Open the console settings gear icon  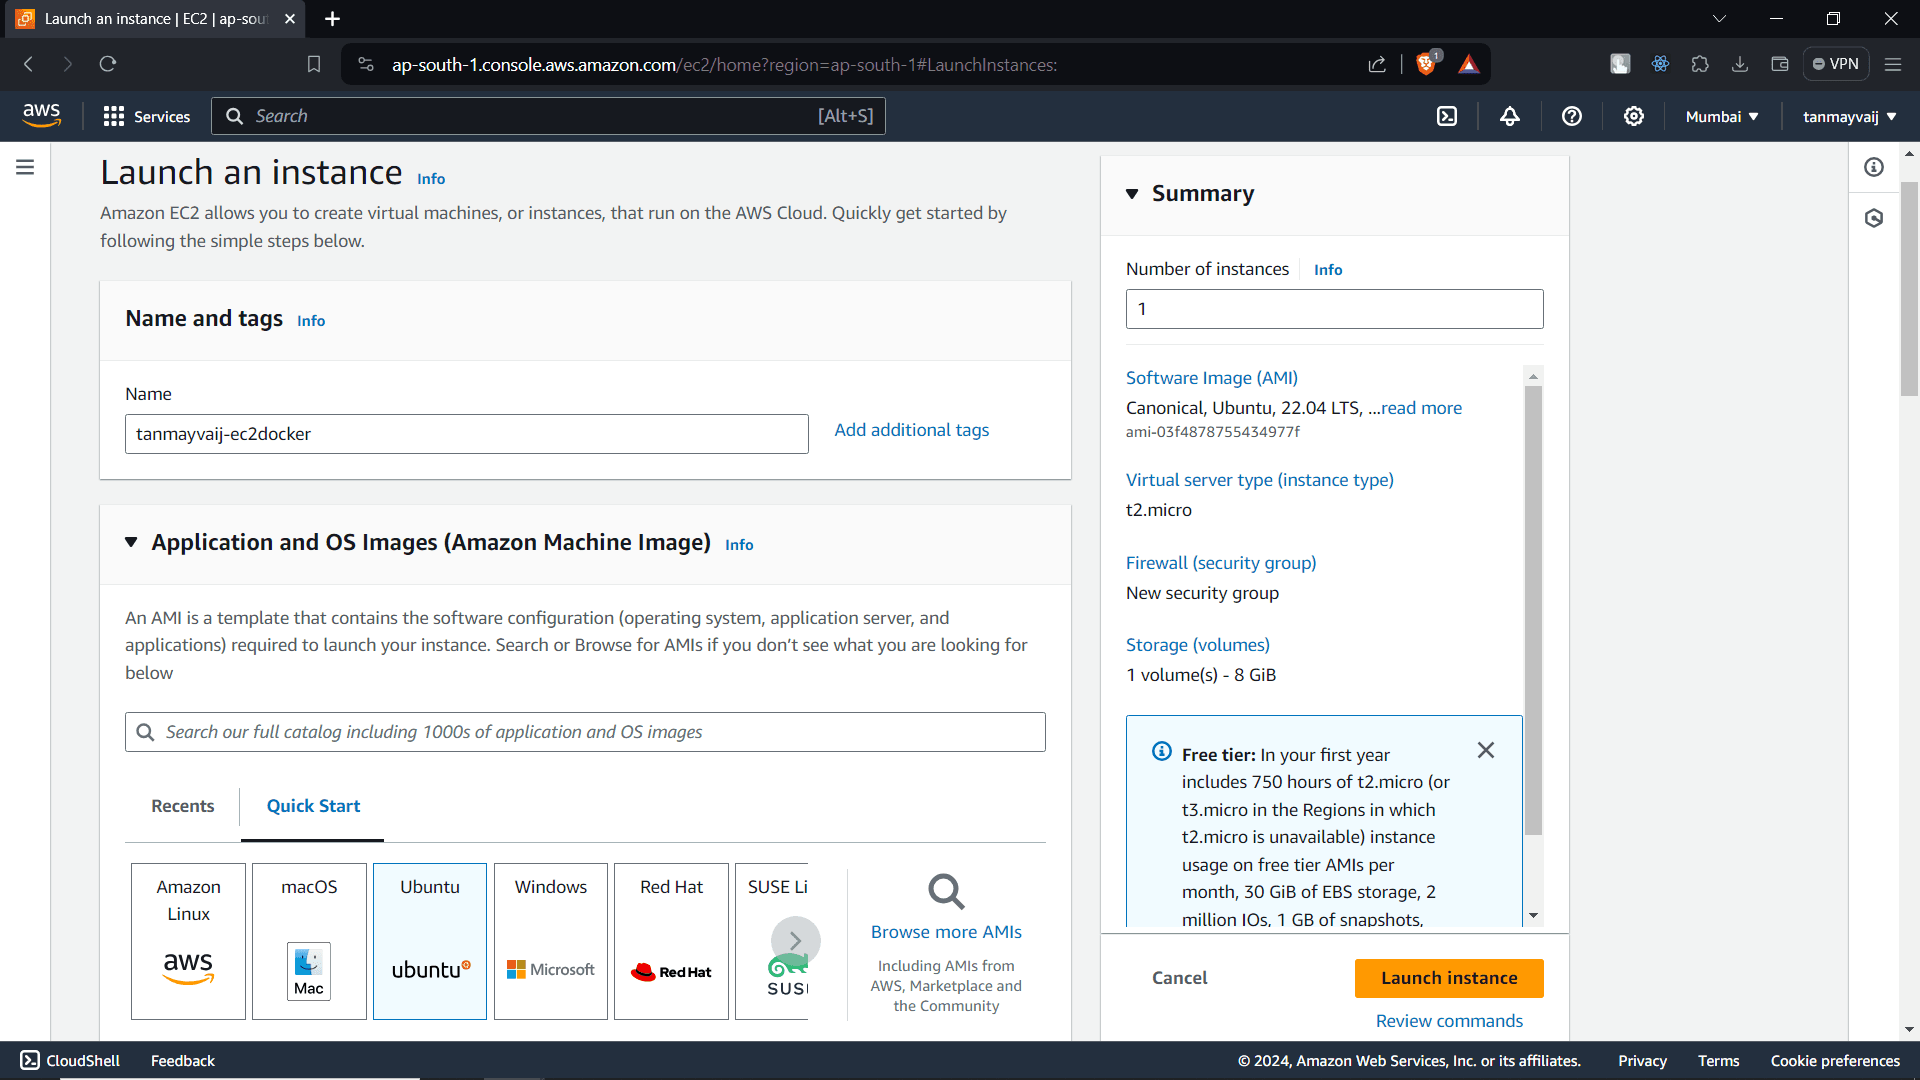[1634, 116]
